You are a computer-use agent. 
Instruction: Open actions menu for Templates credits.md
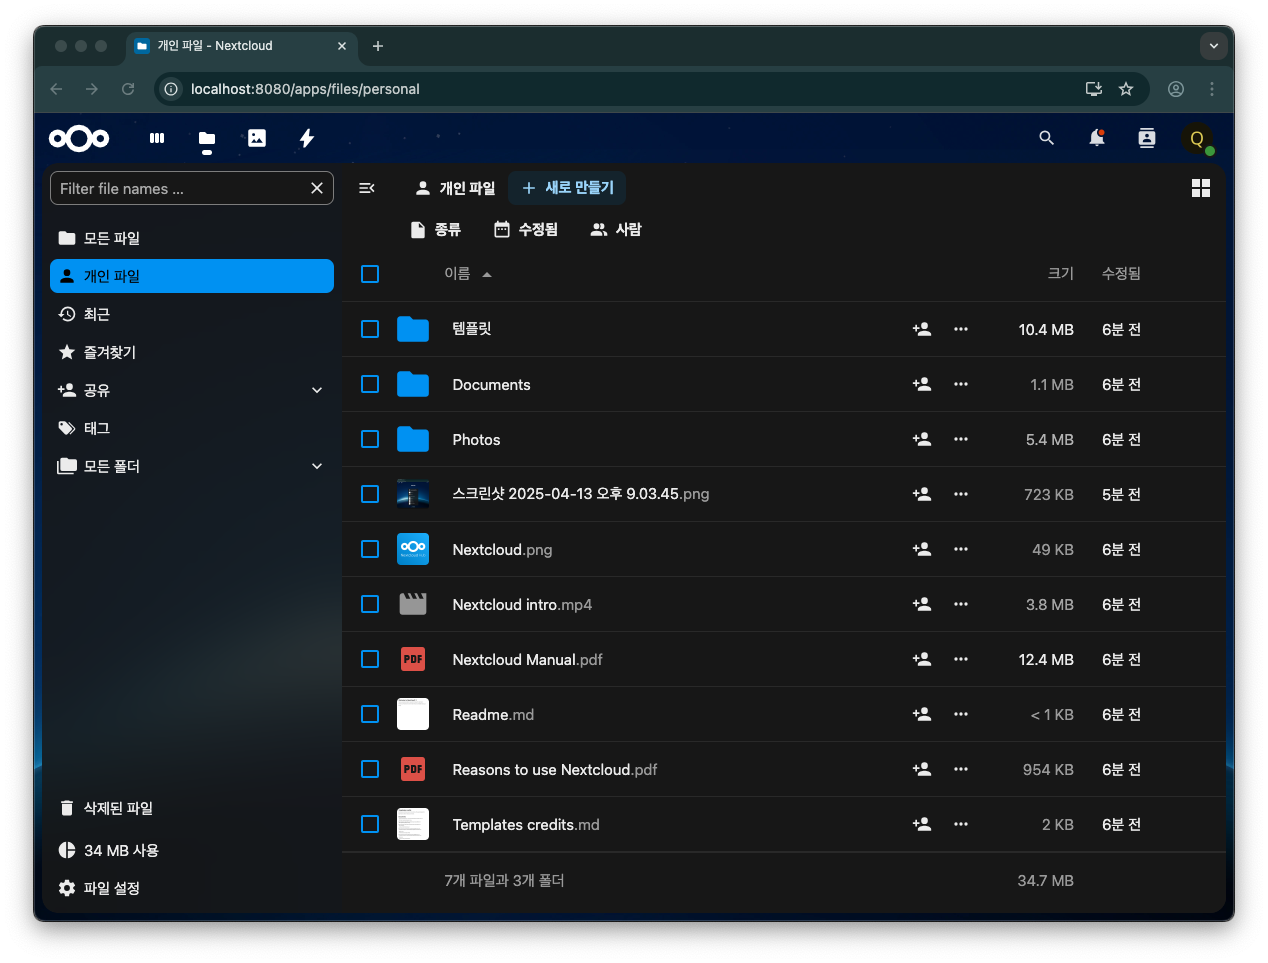[x=961, y=824]
